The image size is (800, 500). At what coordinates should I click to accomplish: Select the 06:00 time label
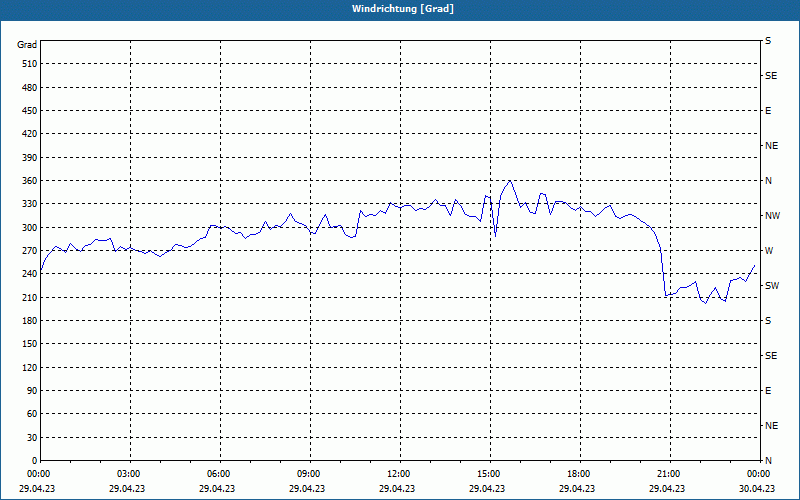tap(217, 474)
